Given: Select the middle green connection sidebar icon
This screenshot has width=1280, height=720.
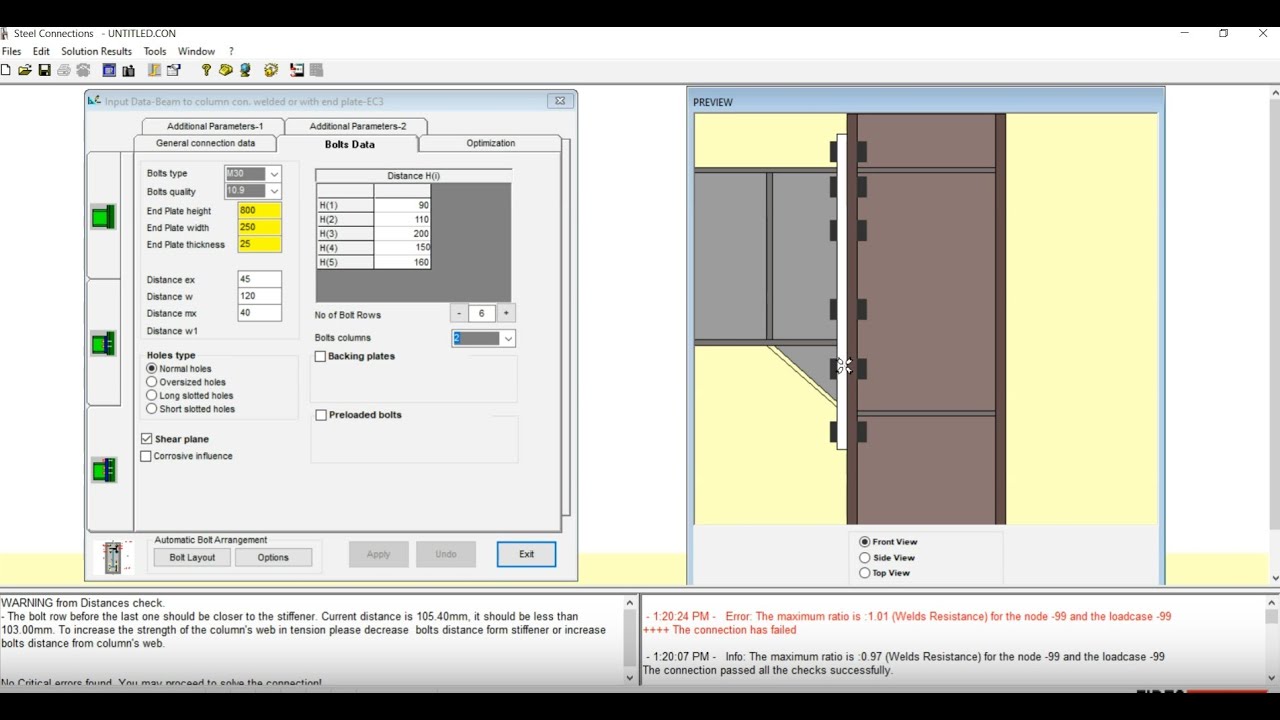Looking at the screenshot, I should (103, 344).
